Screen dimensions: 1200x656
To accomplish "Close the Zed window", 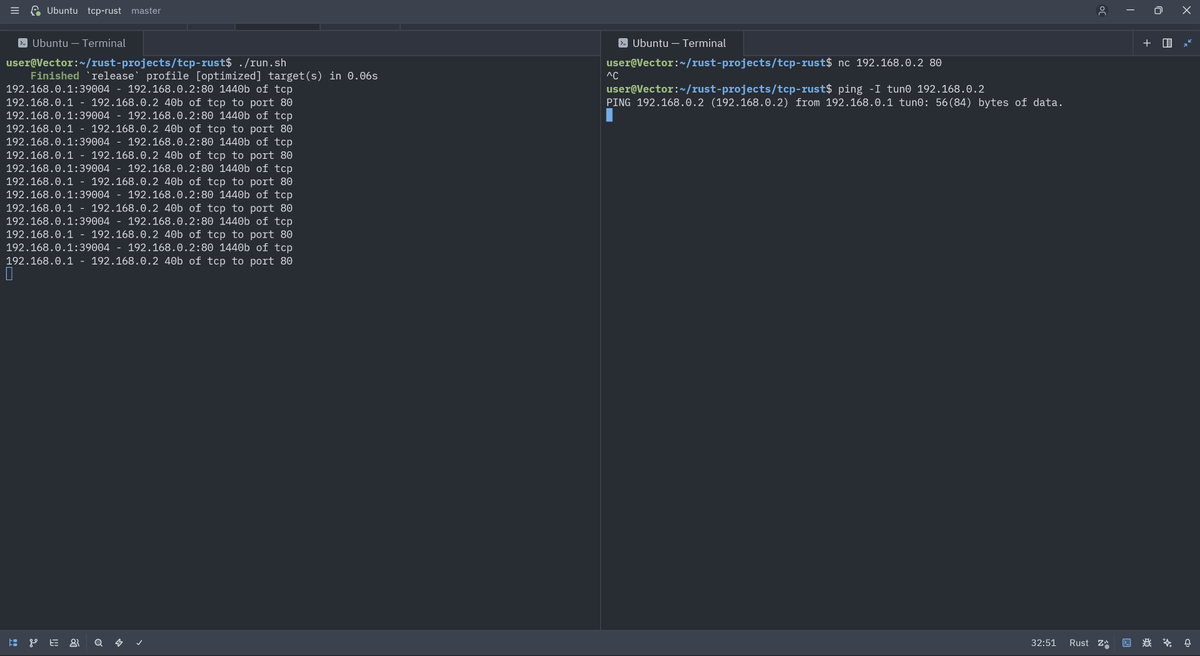I will pyautogui.click(x=1186, y=10).
